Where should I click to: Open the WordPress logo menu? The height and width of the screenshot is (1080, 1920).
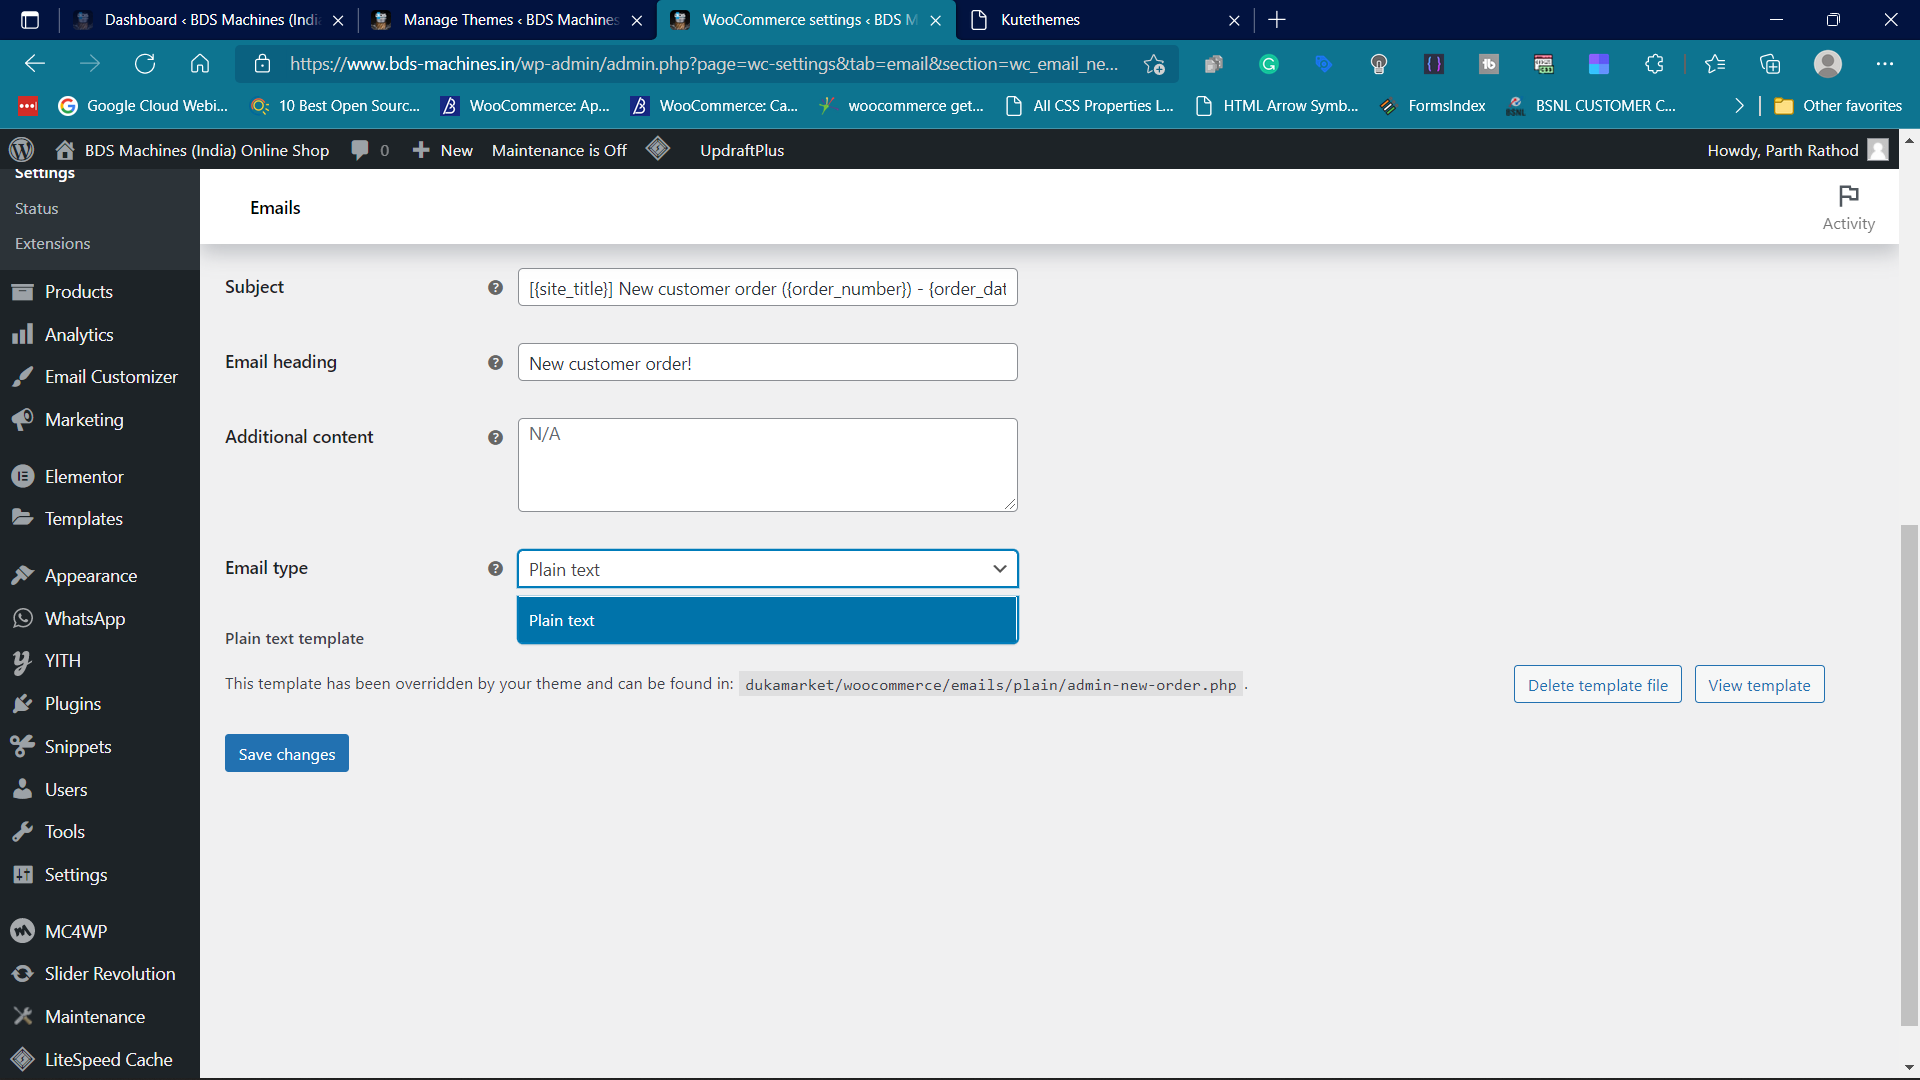[21, 150]
